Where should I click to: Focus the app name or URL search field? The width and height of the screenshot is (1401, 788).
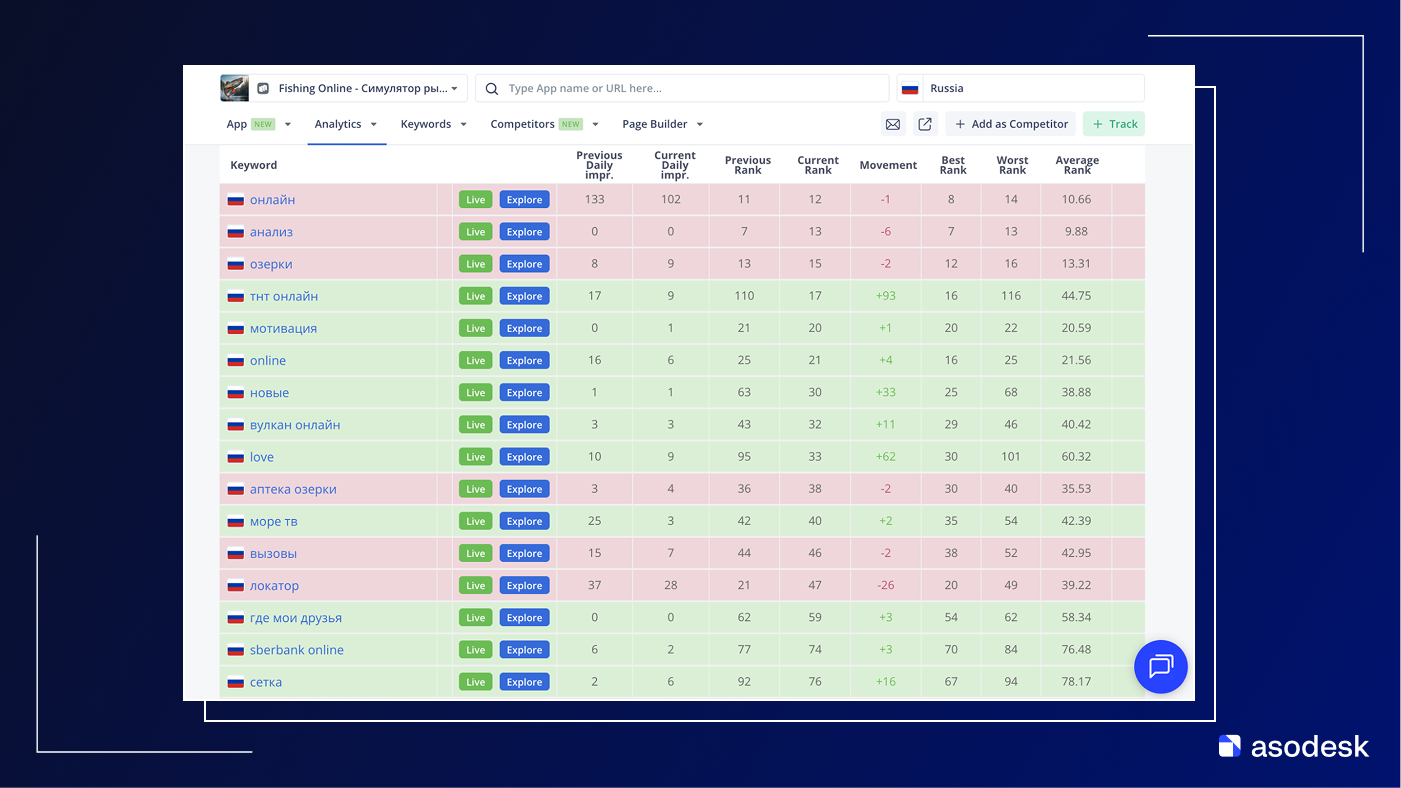point(690,88)
